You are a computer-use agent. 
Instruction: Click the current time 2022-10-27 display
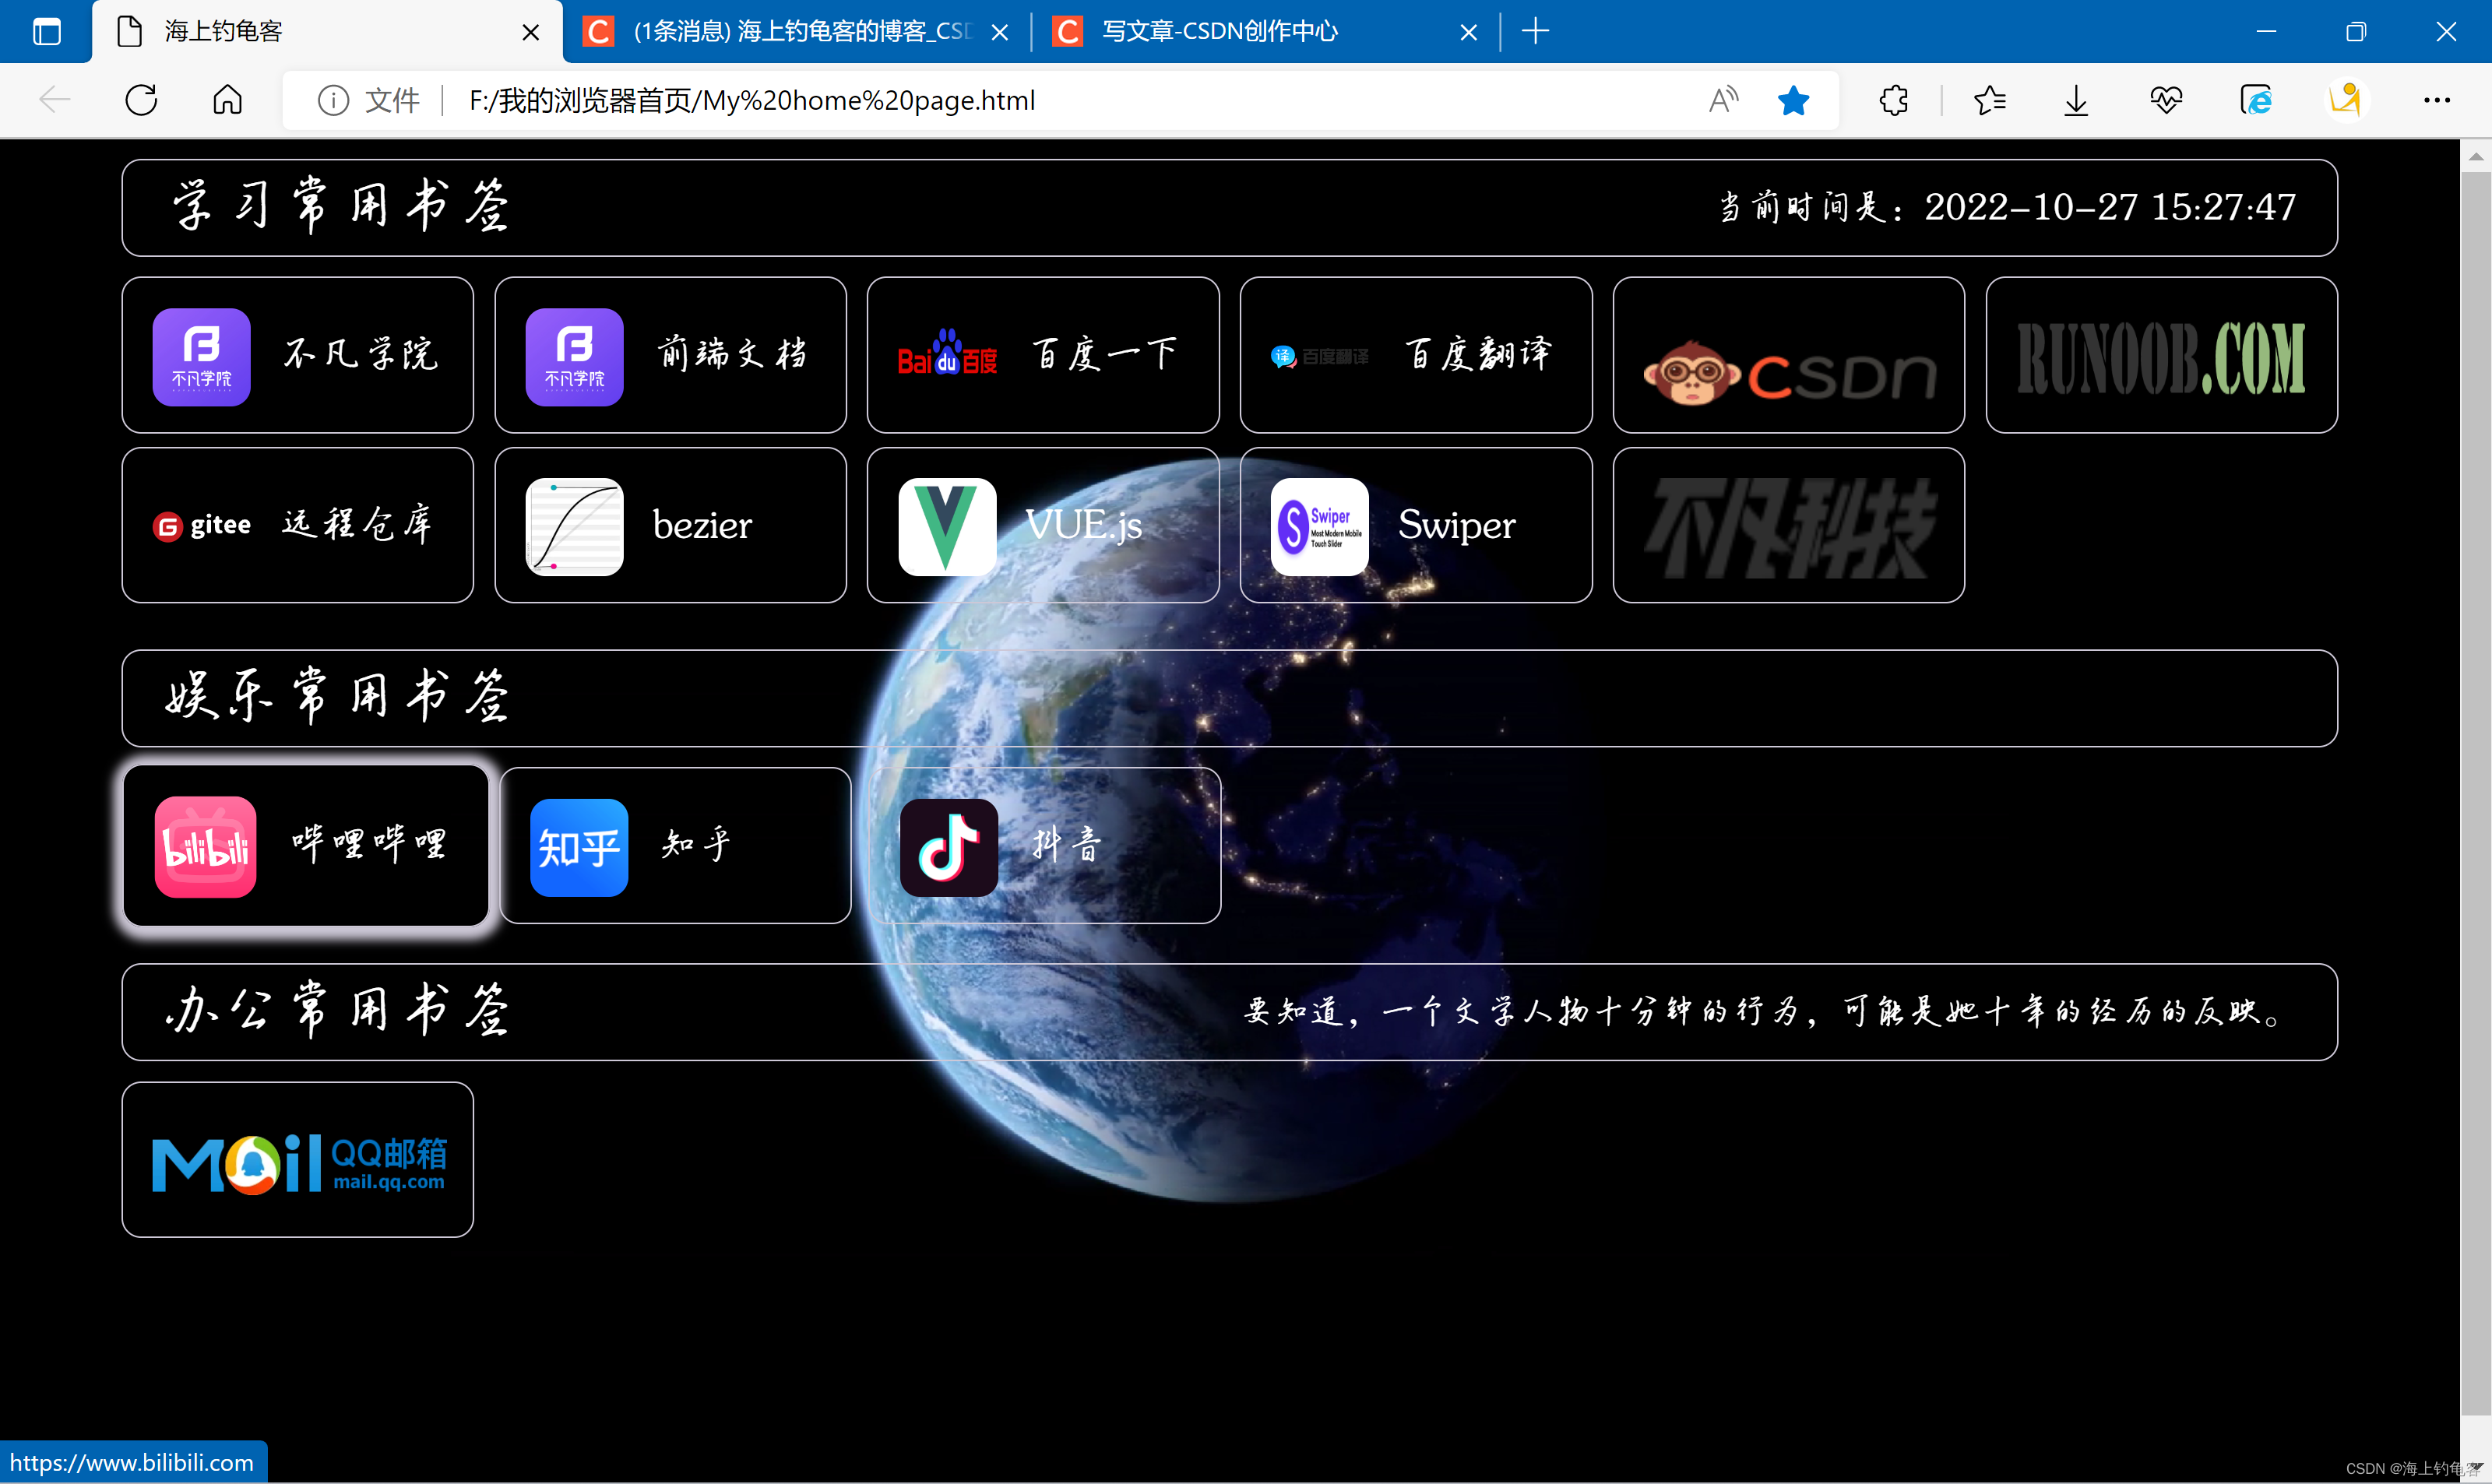pos(2006,207)
